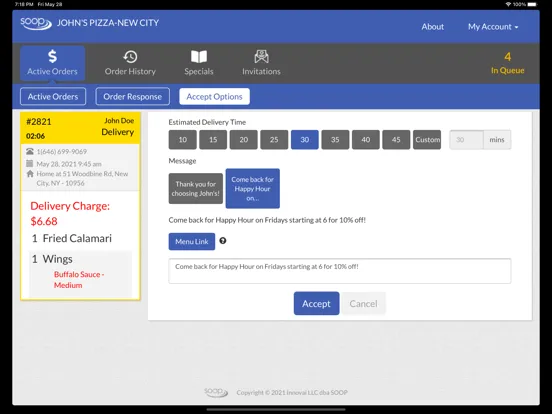This screenshot has width=552, height=414.
Task: Click the dollar sign icon
Action: (52, 56)
